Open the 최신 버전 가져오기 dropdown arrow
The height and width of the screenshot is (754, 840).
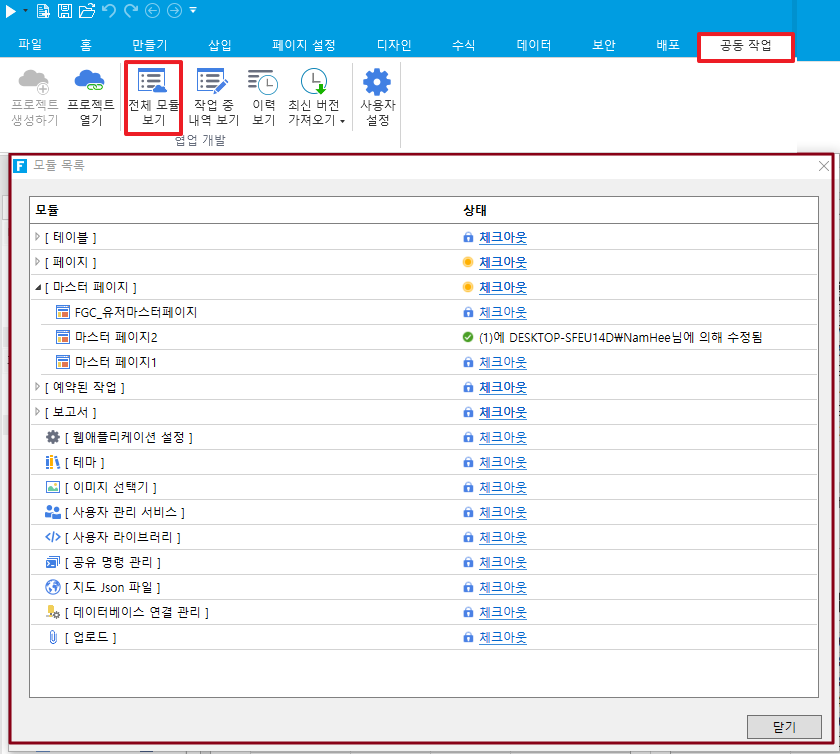pos(343,122)
